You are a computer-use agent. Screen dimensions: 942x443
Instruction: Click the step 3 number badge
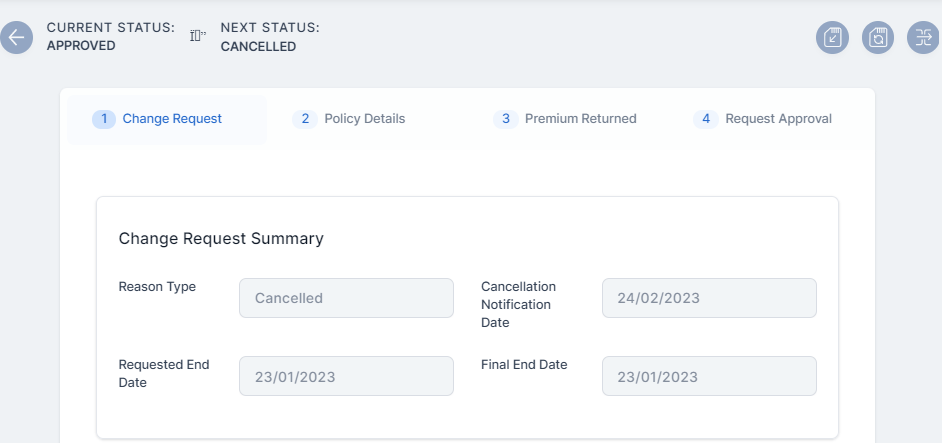(506, 119)
